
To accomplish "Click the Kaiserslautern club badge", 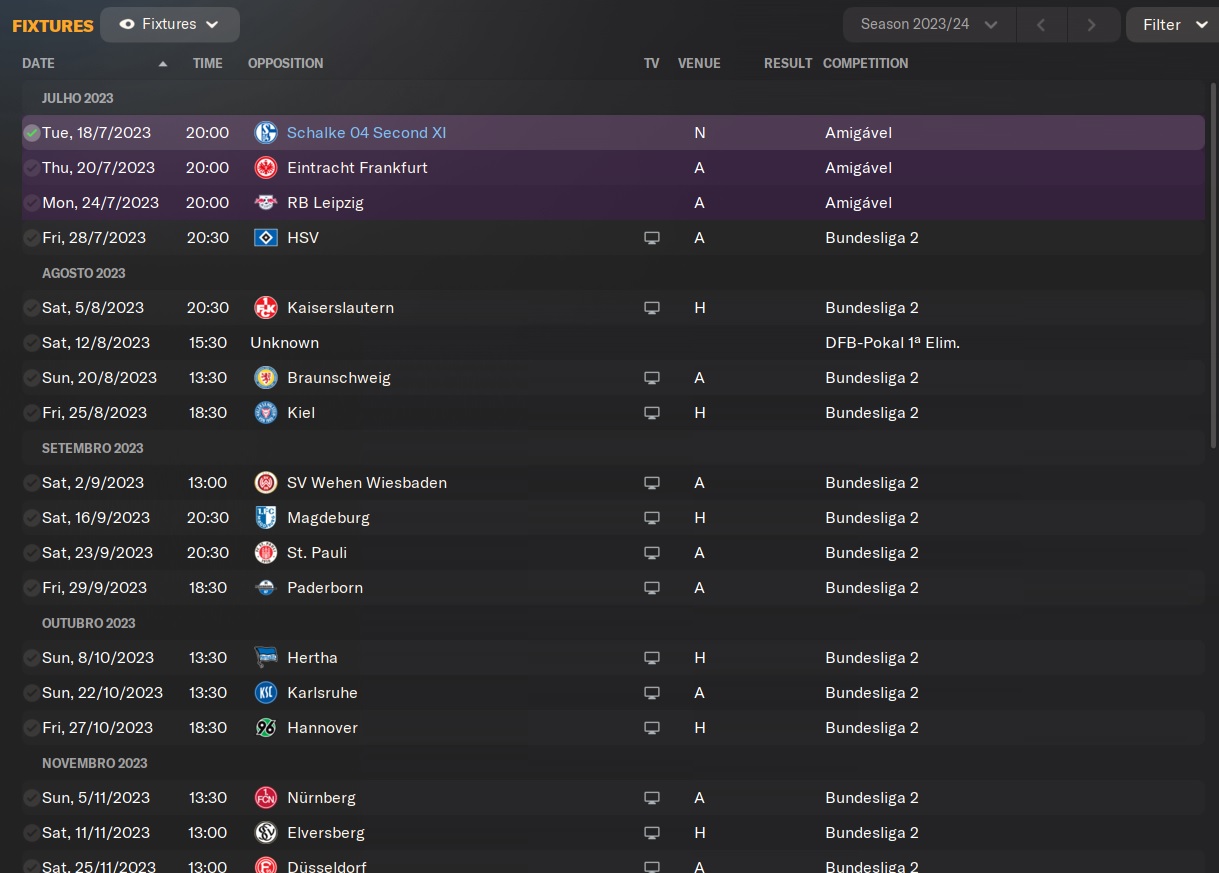I will 266,308.
